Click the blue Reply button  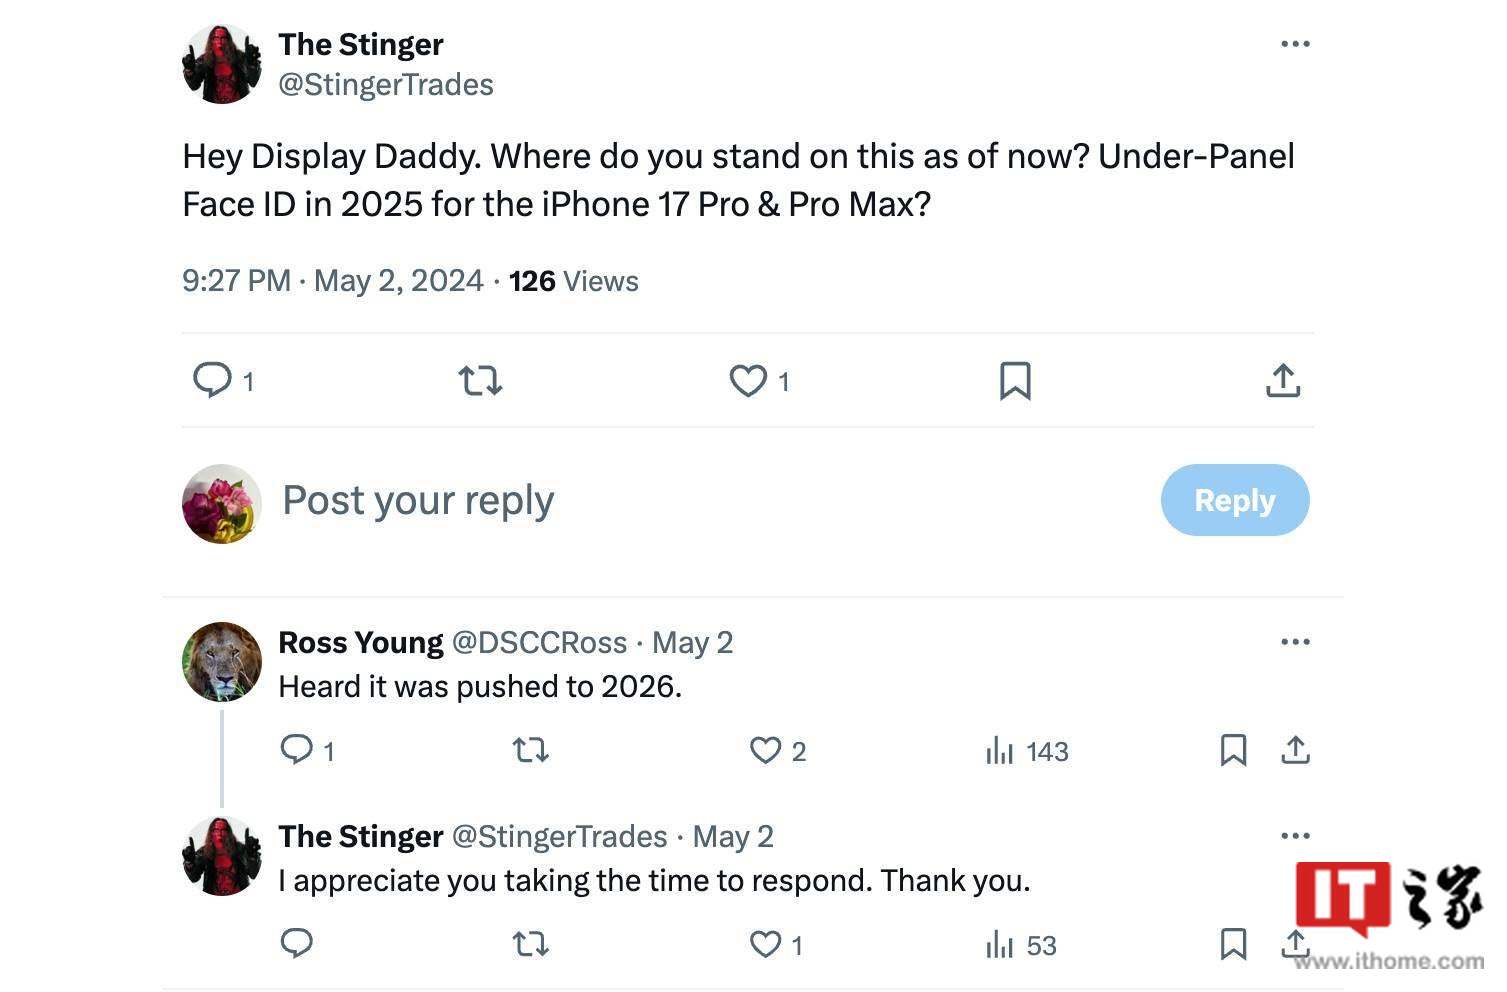coord(1235,500)
